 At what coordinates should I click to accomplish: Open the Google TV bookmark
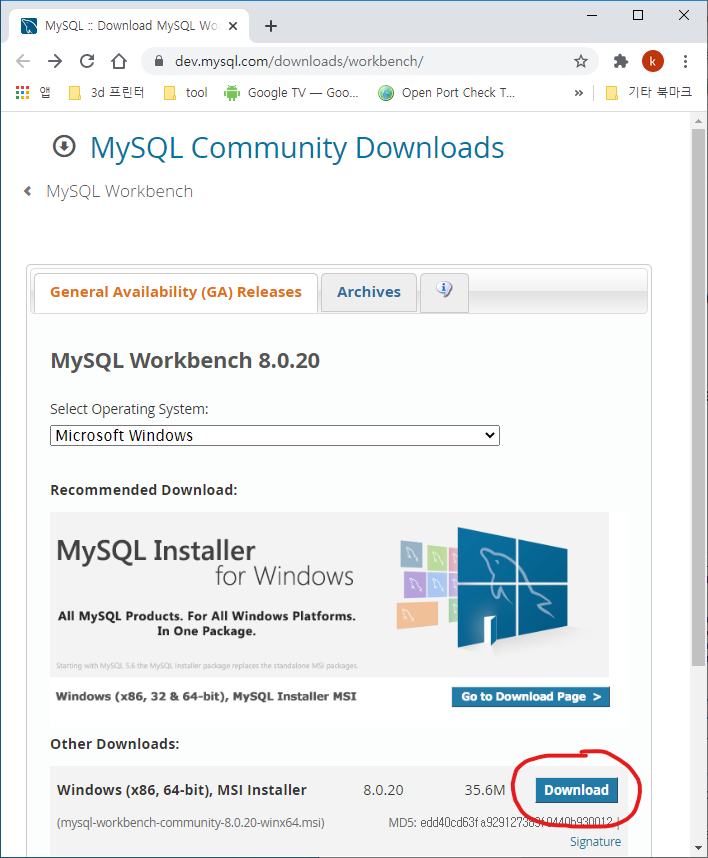[x=291, y=92]
